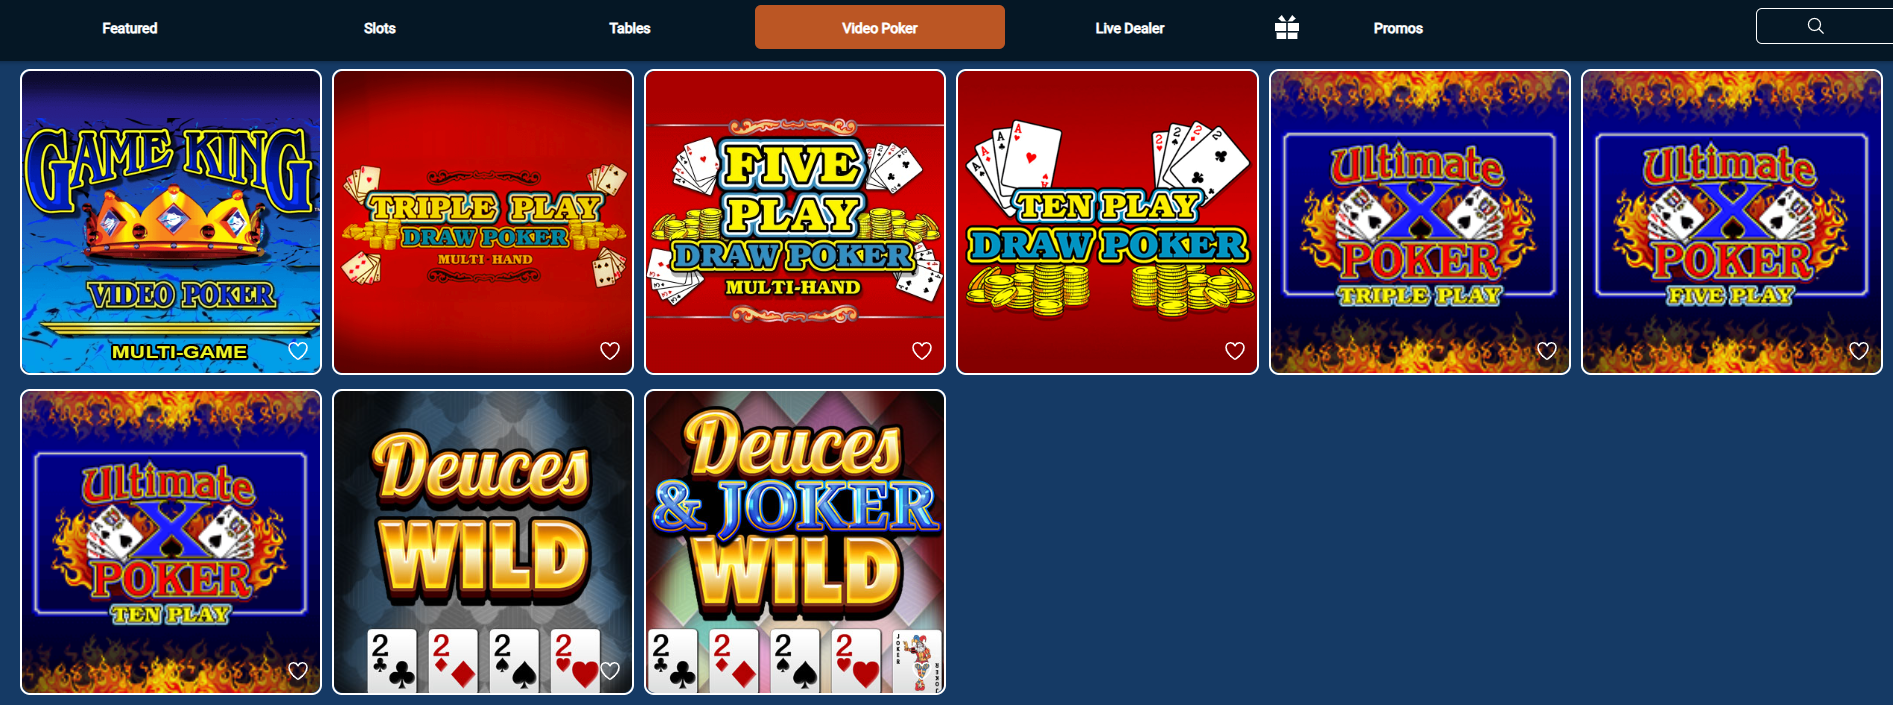Open the Promos link
1893x705 pixels.
1398,28
